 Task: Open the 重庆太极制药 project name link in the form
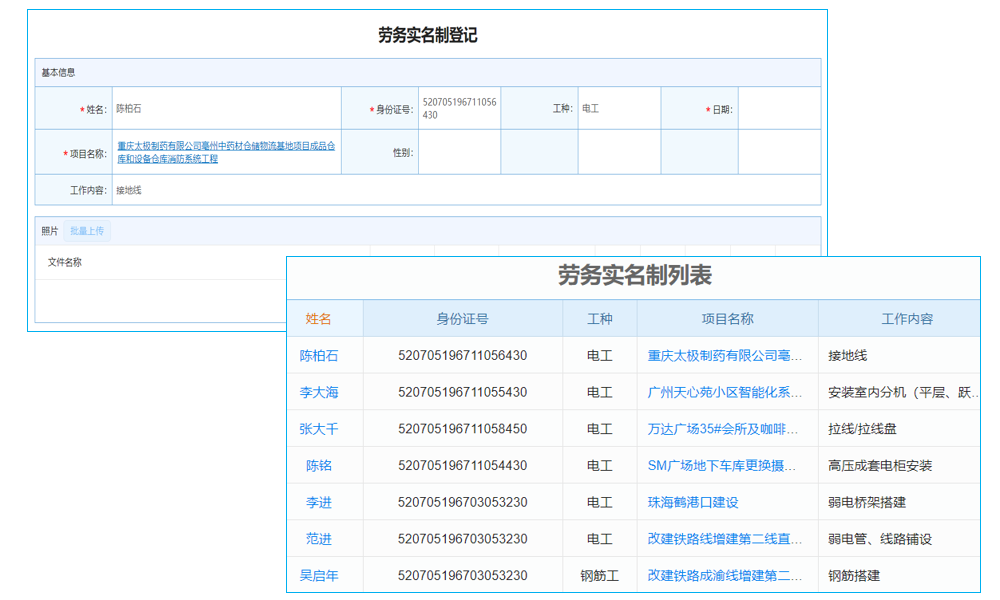point(227,152)
